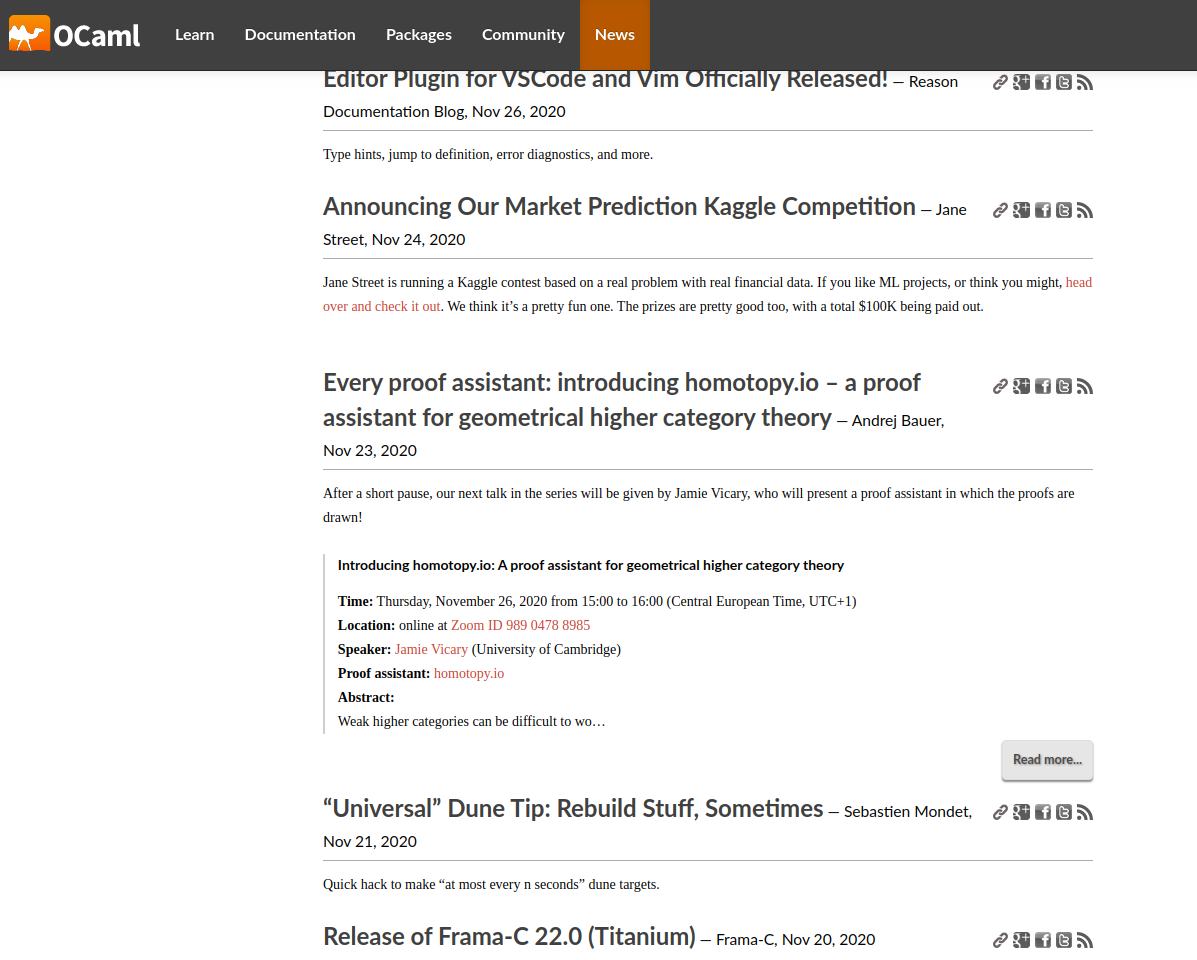Open RSS feed icon for Dune Tip post

click(1085, 812)
